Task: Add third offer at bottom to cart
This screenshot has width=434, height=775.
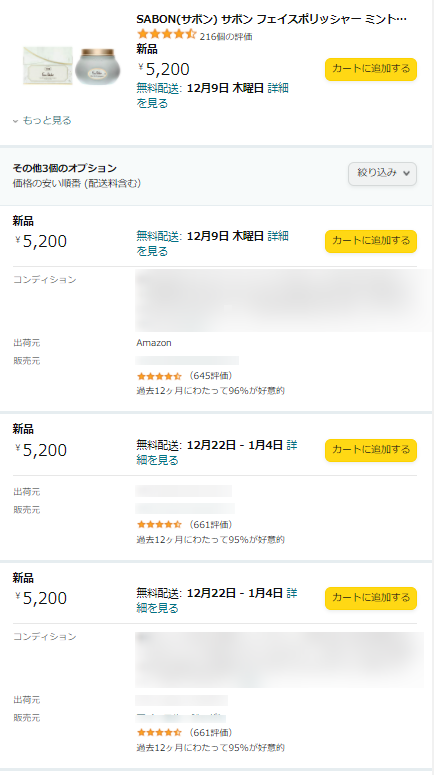Action: [x=371, y=598]
